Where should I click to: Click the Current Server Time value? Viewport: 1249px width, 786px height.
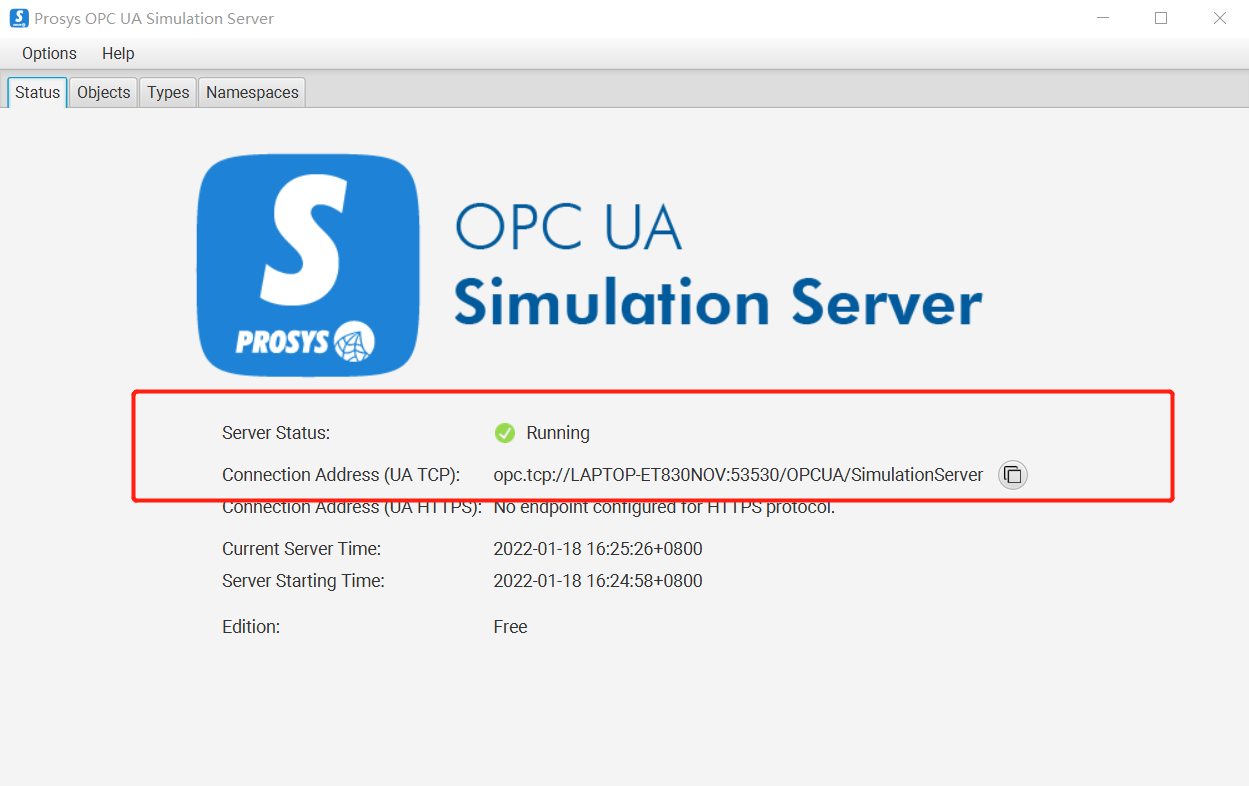598,549
